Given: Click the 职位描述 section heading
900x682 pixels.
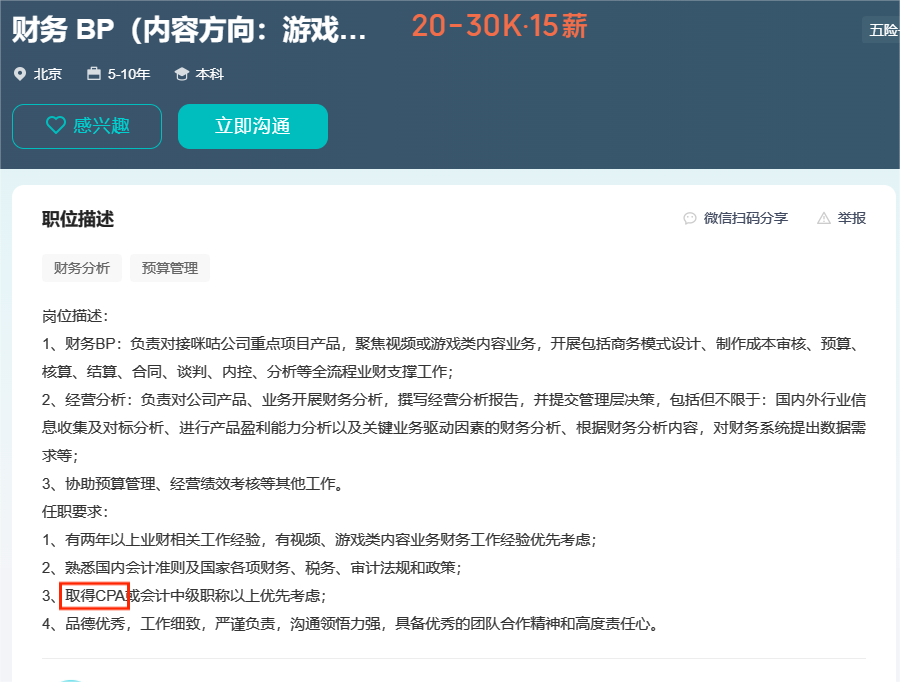Looking at the screenshot, I should coord(78,219).
